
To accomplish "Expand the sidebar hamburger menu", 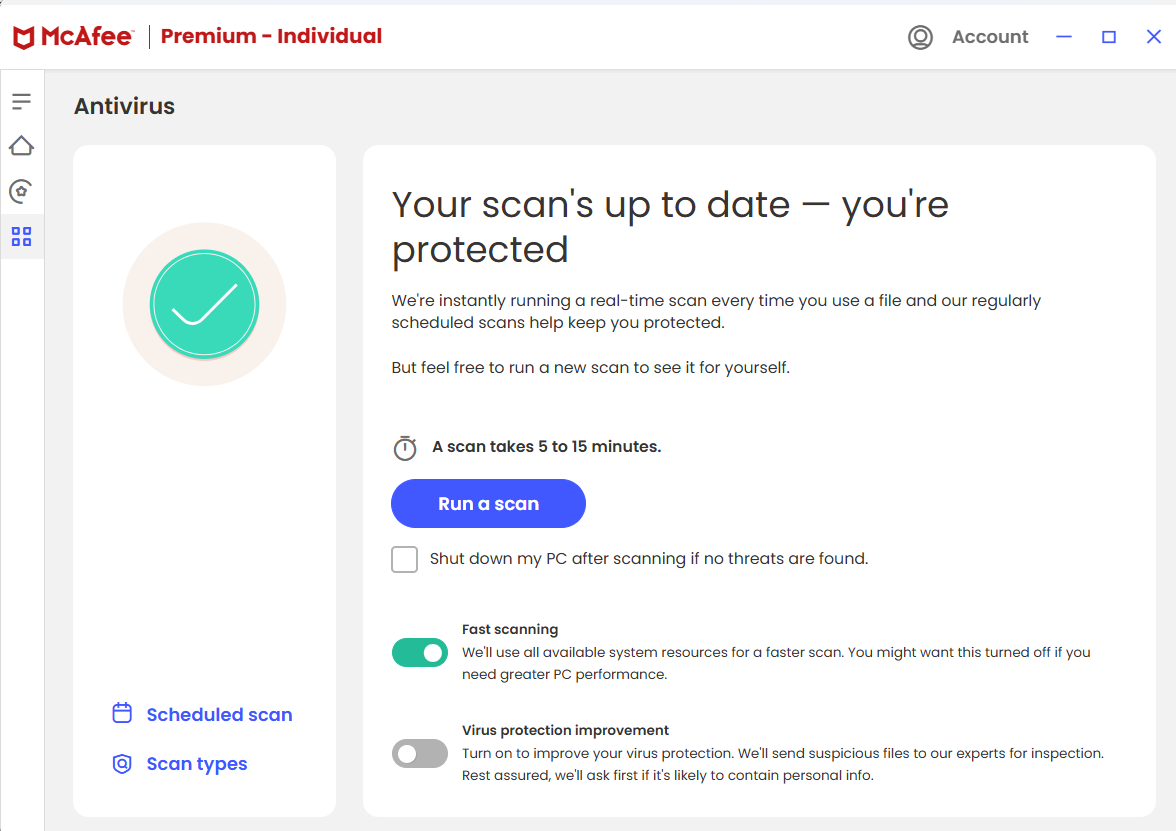I will point(21,101).
